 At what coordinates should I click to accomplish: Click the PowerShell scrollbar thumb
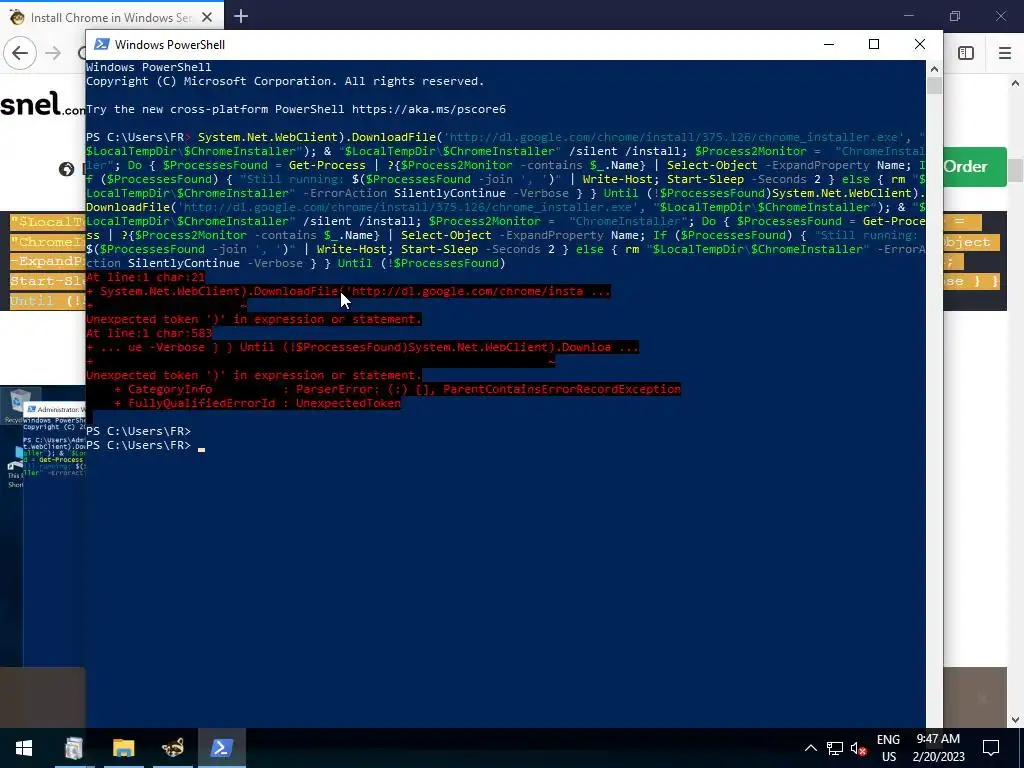[934, 86]
